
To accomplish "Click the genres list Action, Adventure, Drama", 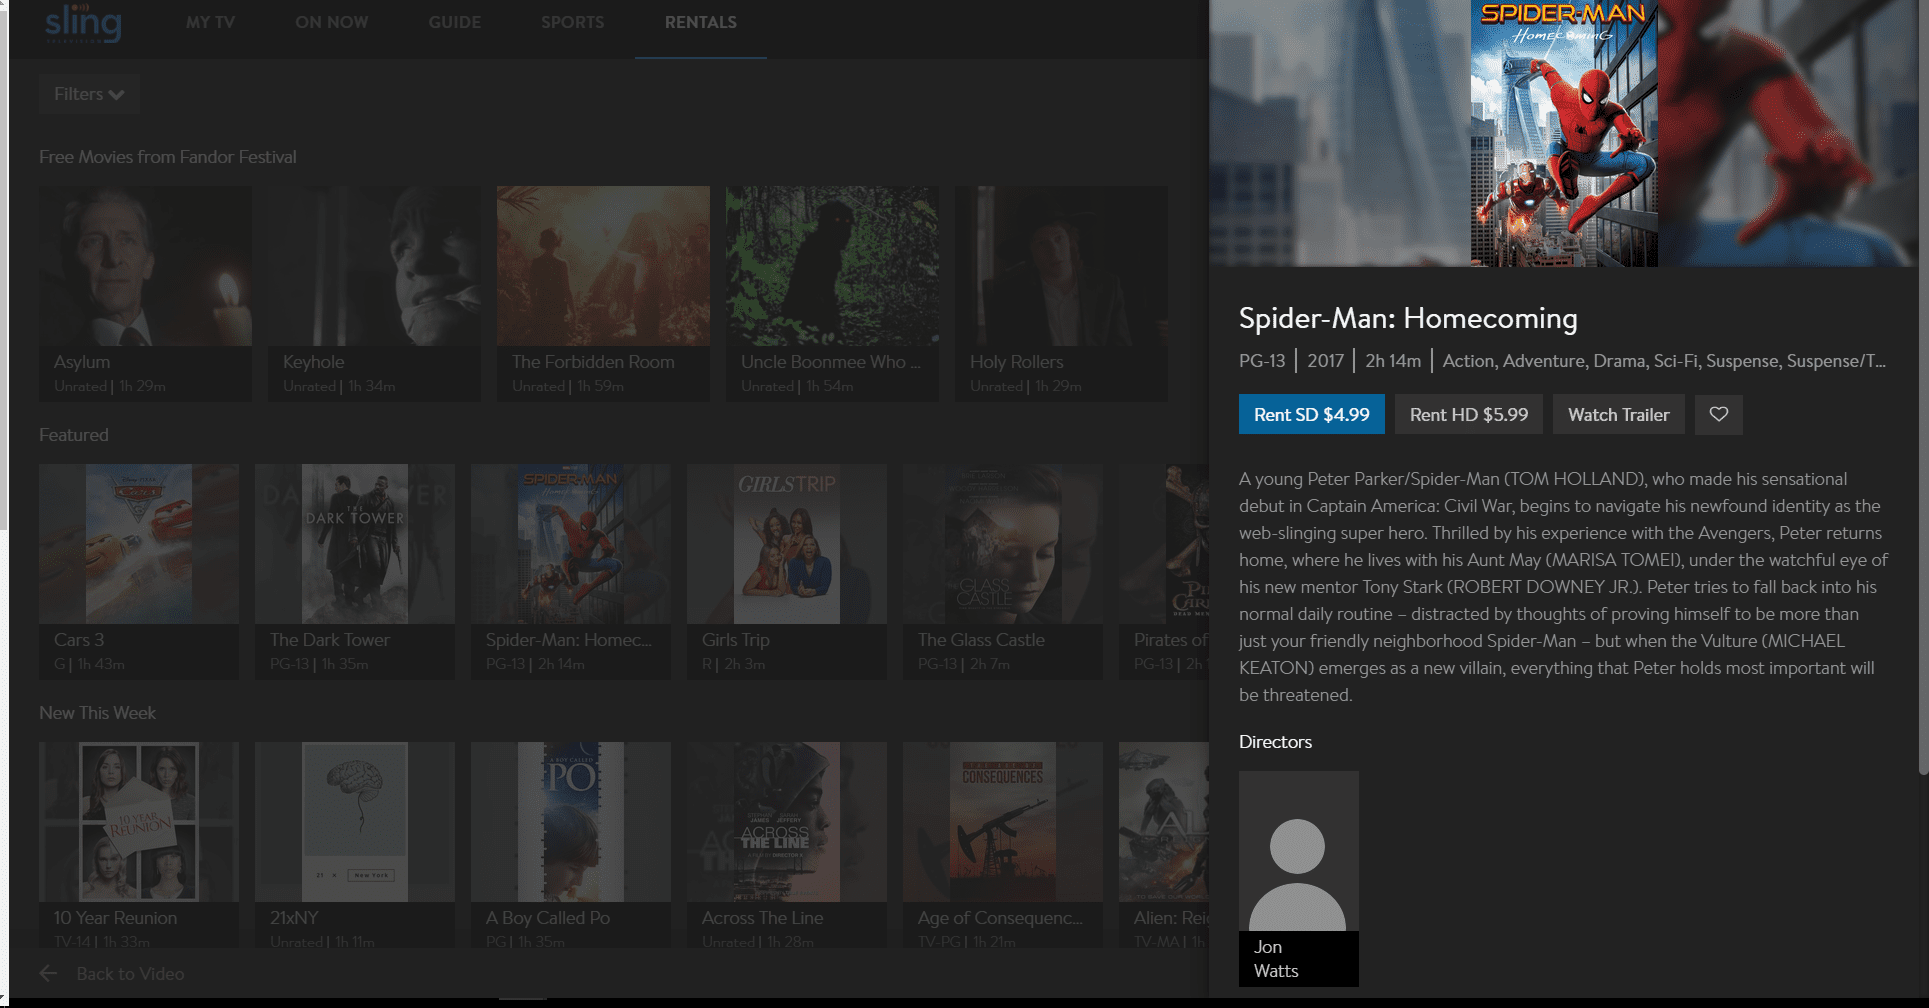I will pos(1664,361).
